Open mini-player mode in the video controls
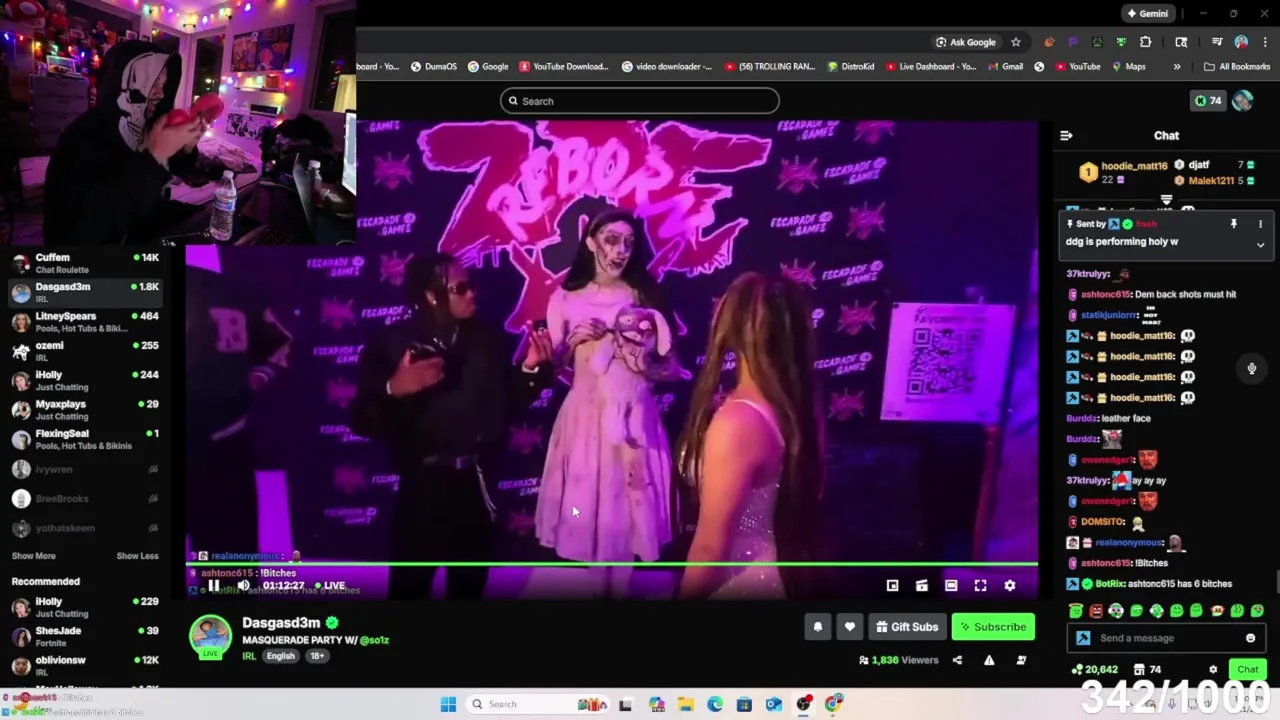Viewport: 1280px width, 720px height. 892,586
